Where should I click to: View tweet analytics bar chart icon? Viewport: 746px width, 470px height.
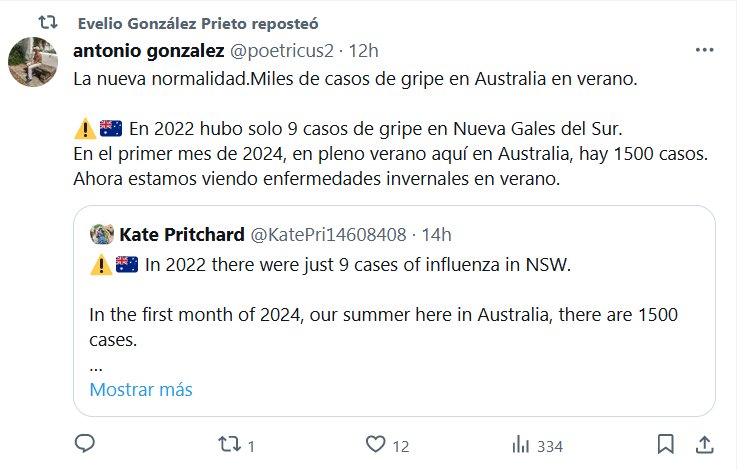(x=521, y=443)
